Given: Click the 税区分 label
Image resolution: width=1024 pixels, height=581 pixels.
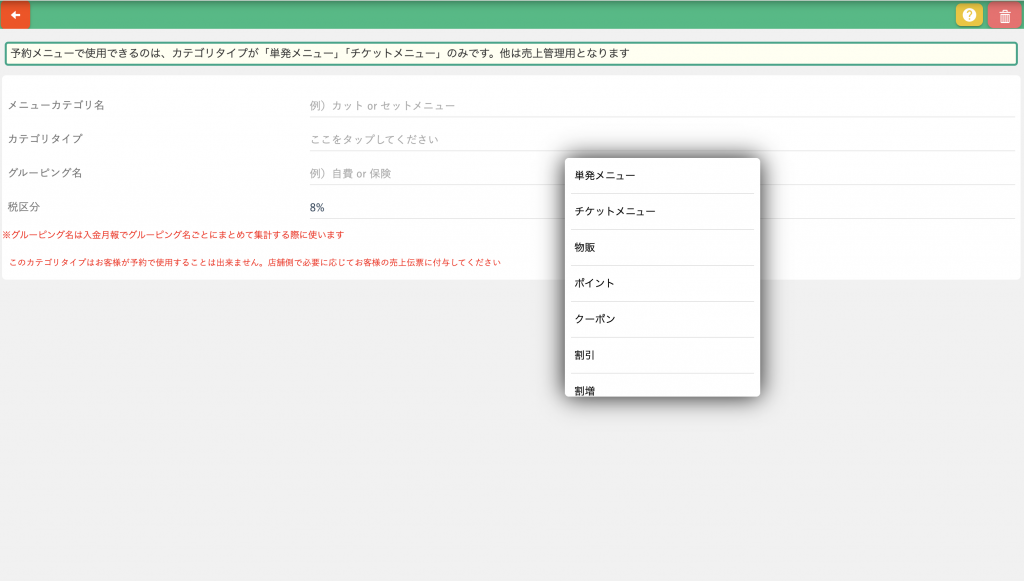Looking at the screenshot, I should coord(24,207).
